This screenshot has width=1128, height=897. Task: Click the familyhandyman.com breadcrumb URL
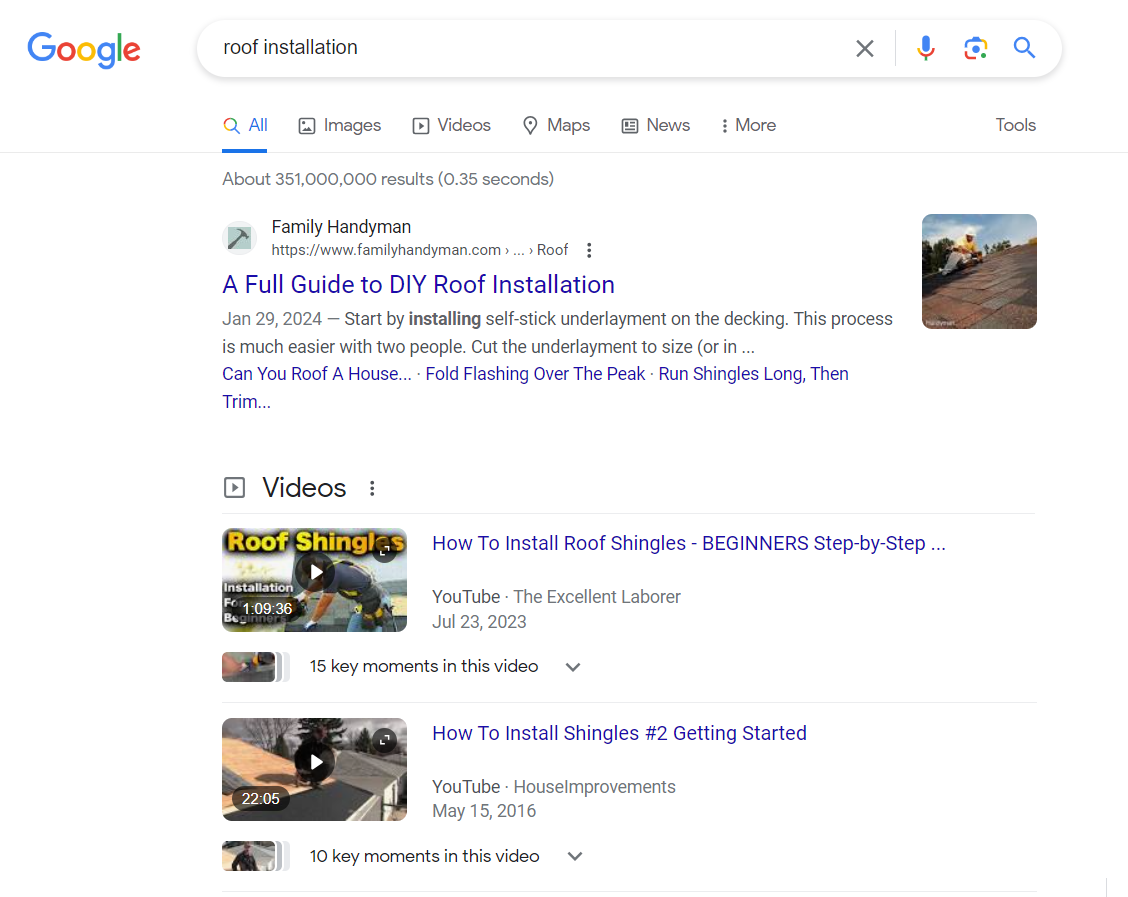[419, 250]
